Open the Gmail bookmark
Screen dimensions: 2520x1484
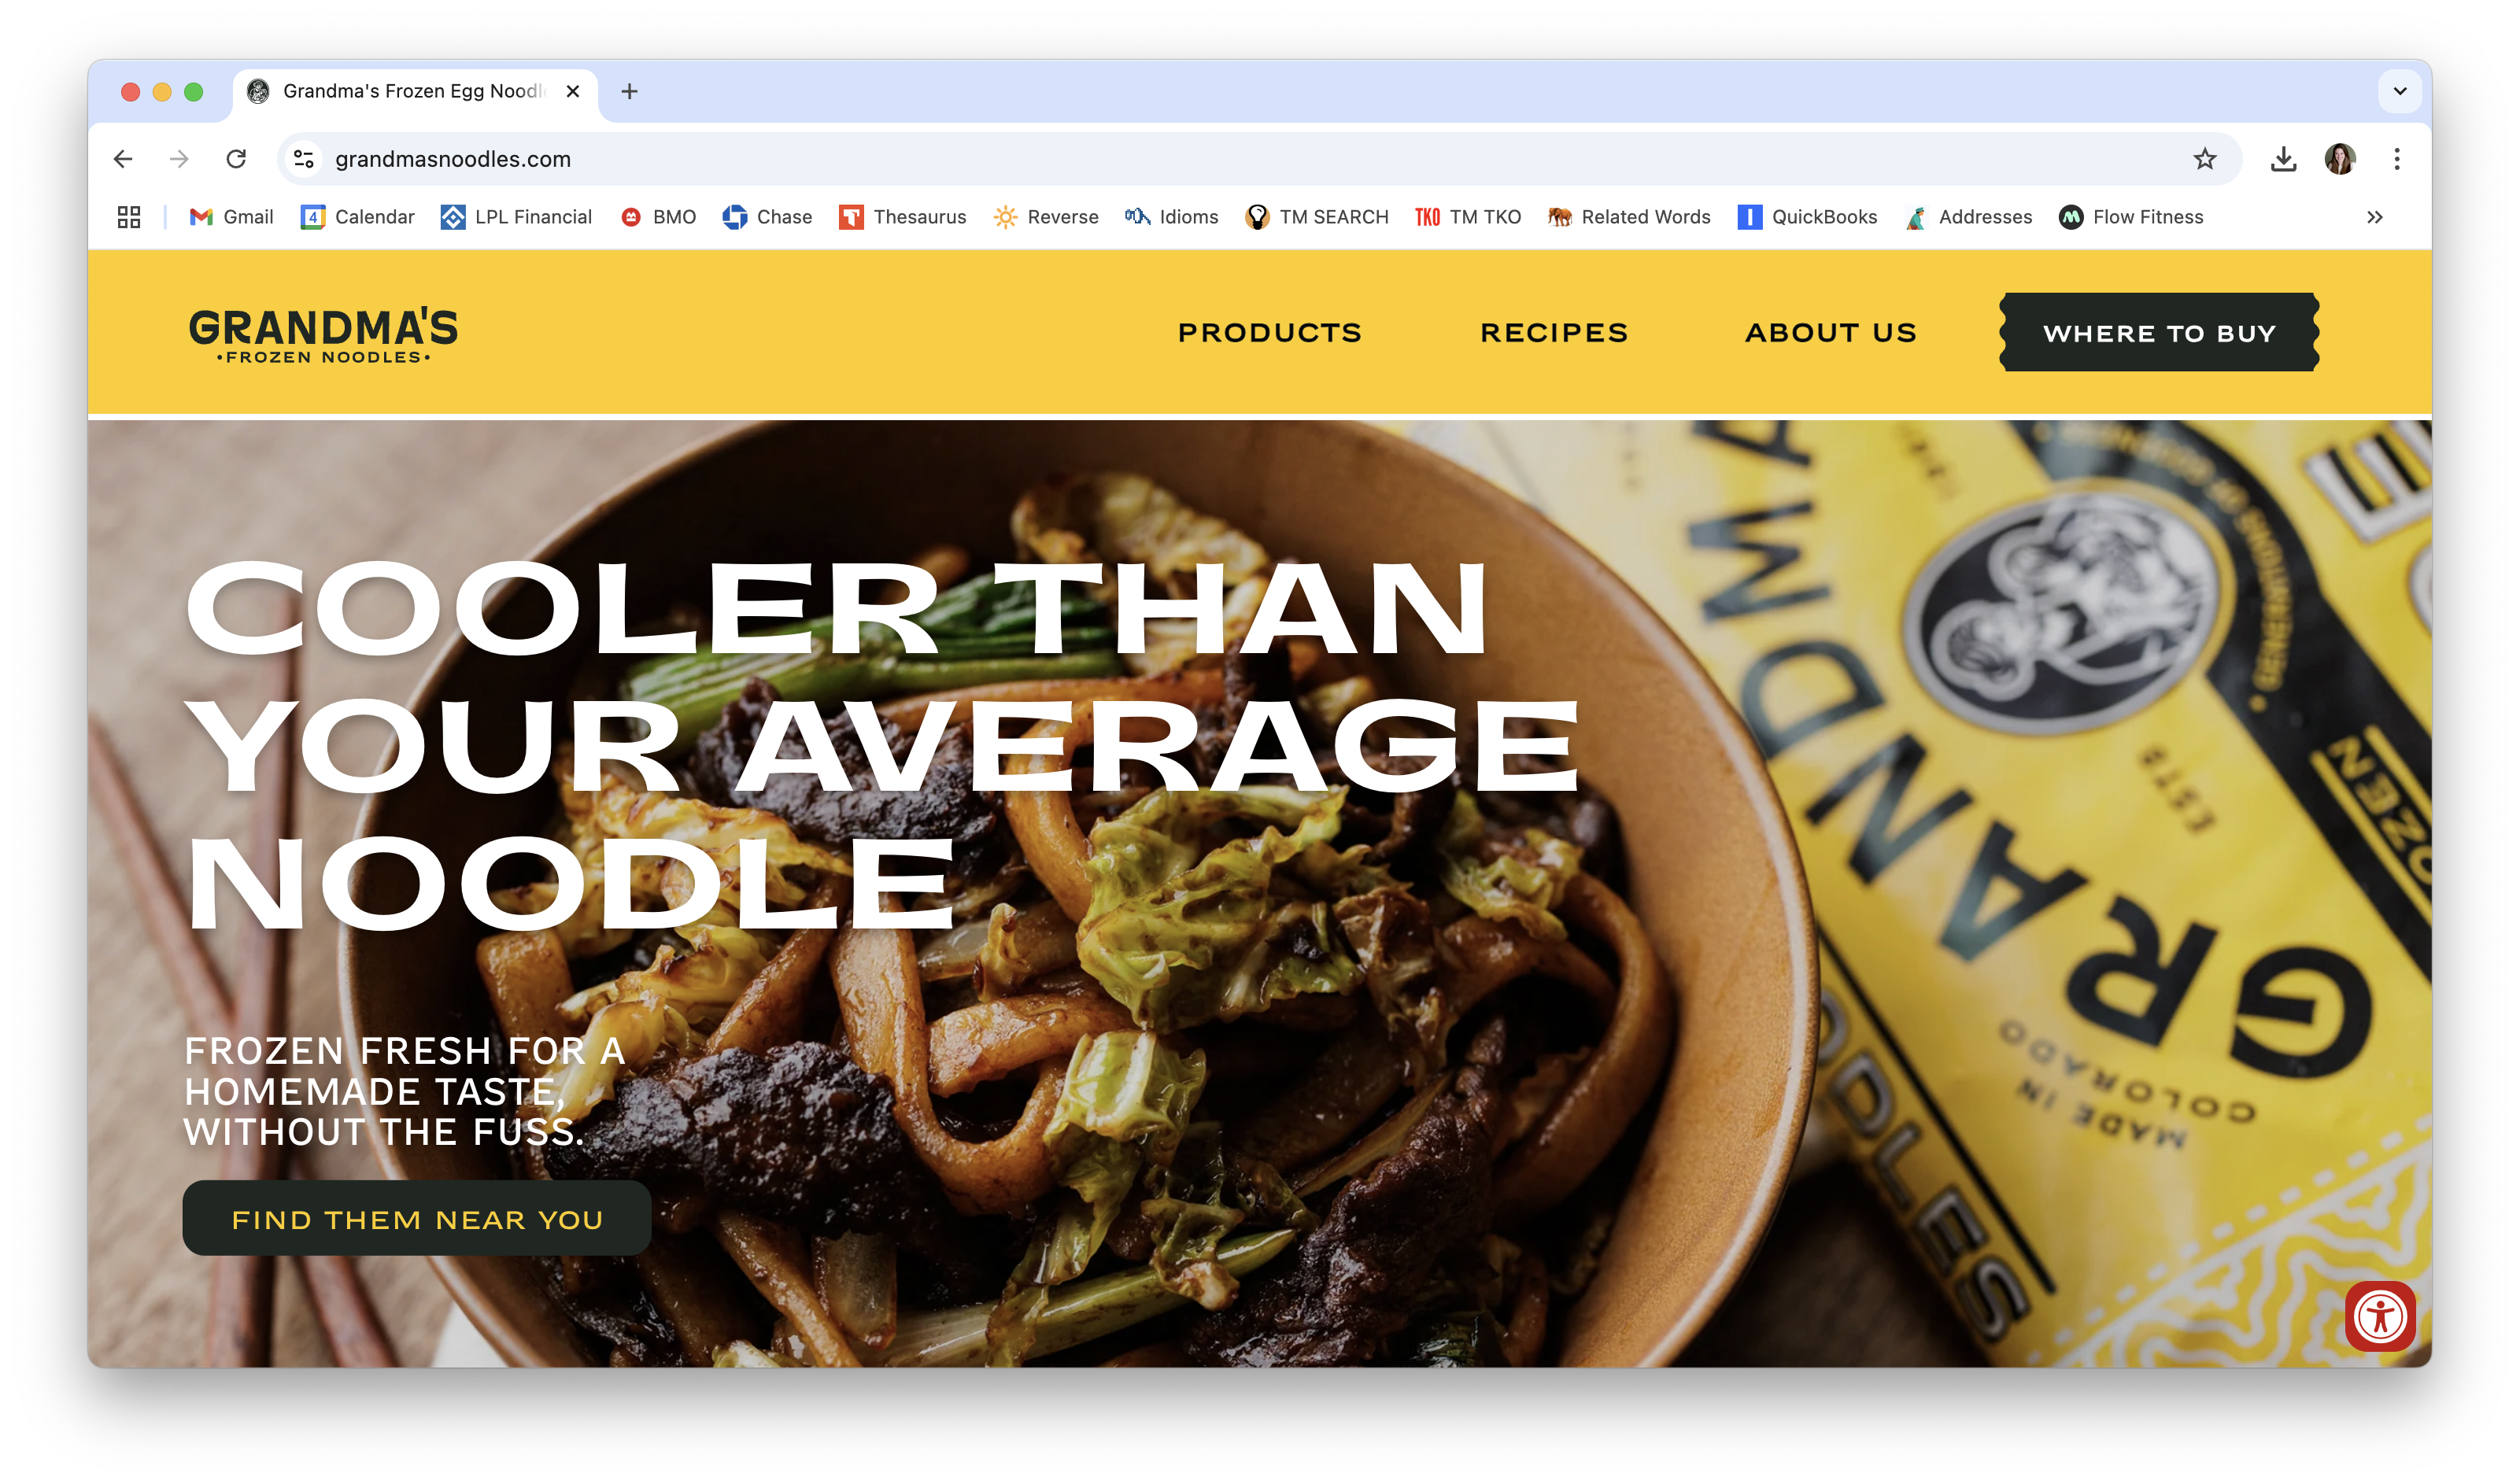coord(231,217)
